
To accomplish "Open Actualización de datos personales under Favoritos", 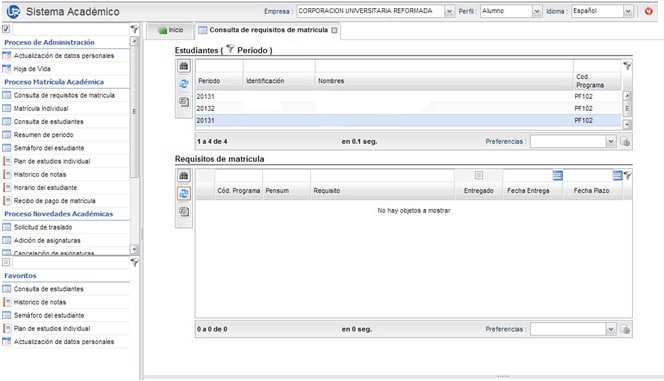I will pos(64,342).
